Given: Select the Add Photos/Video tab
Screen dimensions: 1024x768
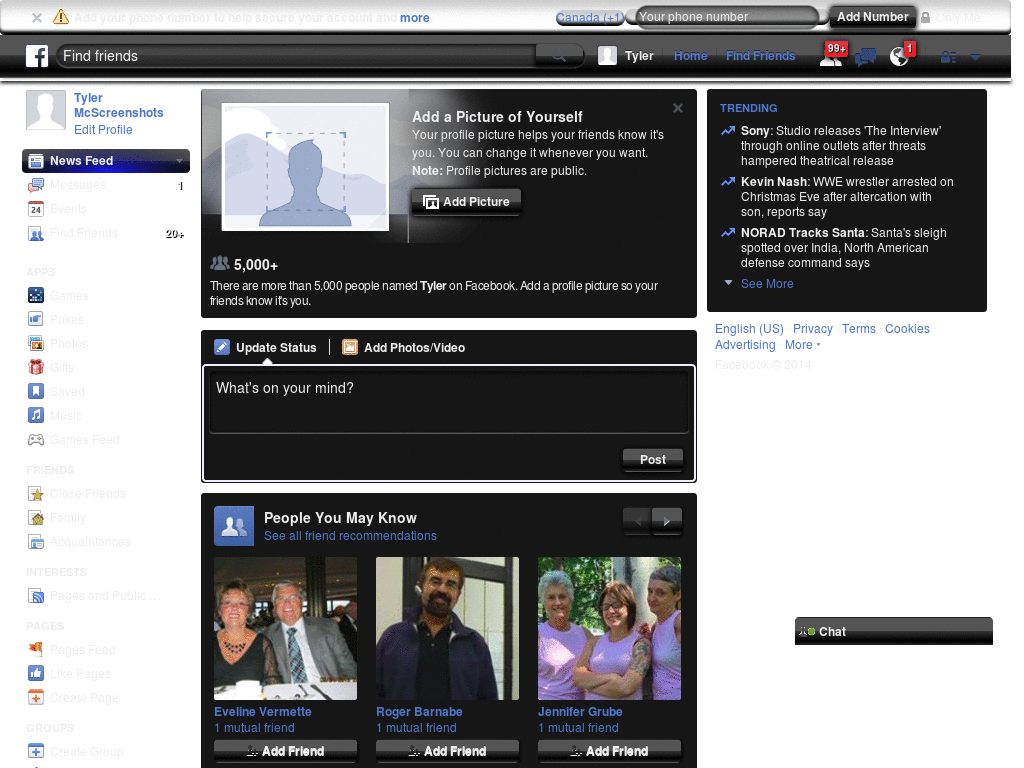Looking at the screenshot, I should click(404, 347).
